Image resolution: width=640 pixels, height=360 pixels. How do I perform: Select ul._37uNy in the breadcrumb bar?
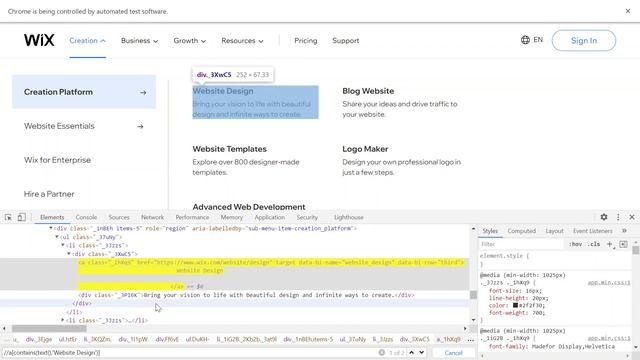353,339
